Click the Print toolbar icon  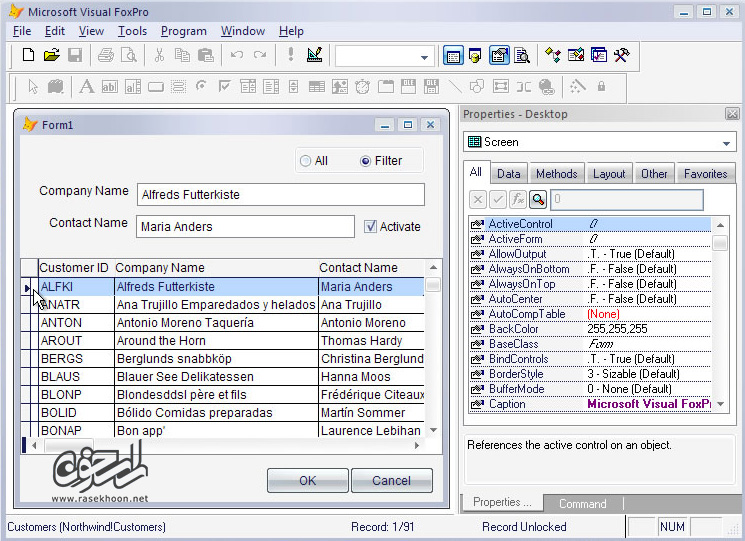(x=105, y=55)
